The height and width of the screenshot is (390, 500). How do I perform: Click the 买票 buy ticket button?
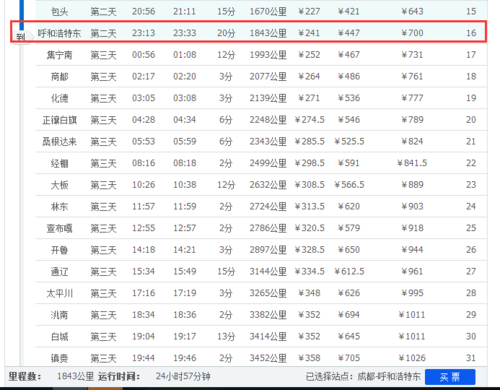pos(450,377)
